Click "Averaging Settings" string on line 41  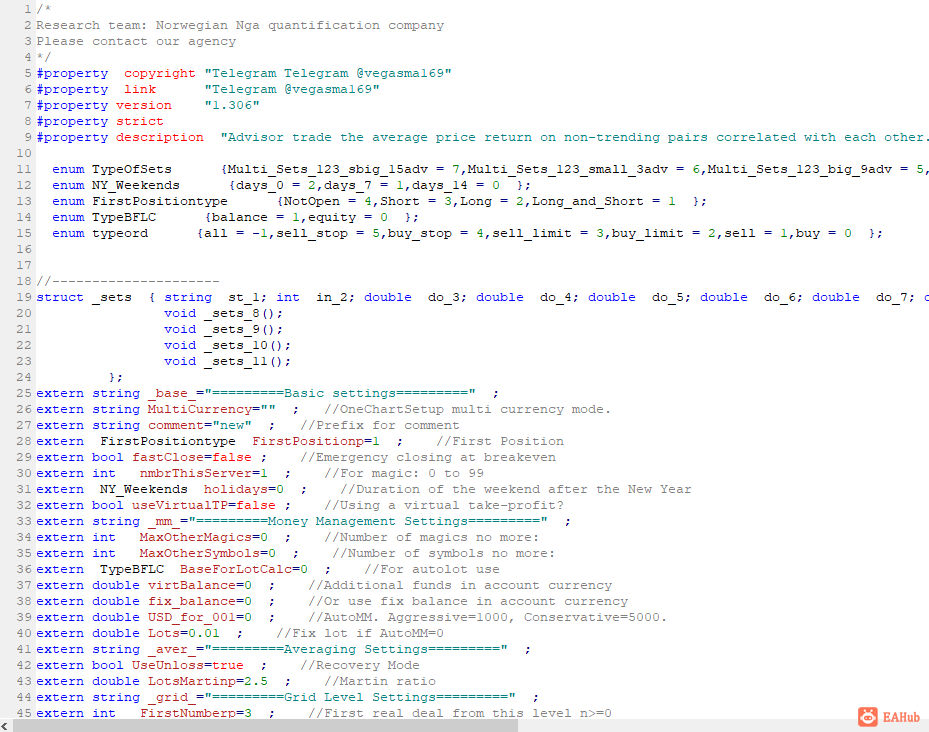pos(355,649)
